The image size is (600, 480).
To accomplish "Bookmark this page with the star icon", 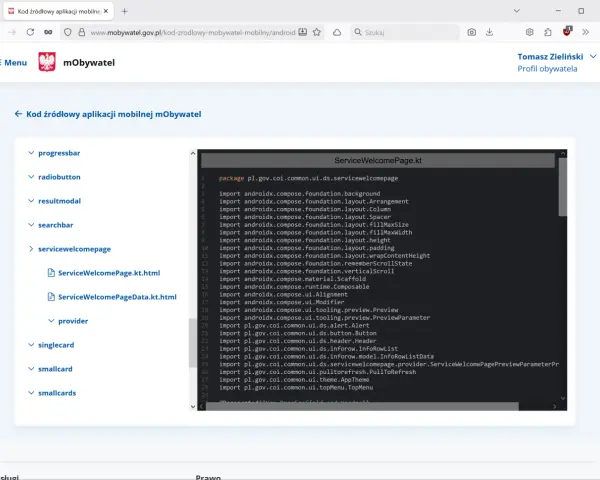I will coord(316,32).
